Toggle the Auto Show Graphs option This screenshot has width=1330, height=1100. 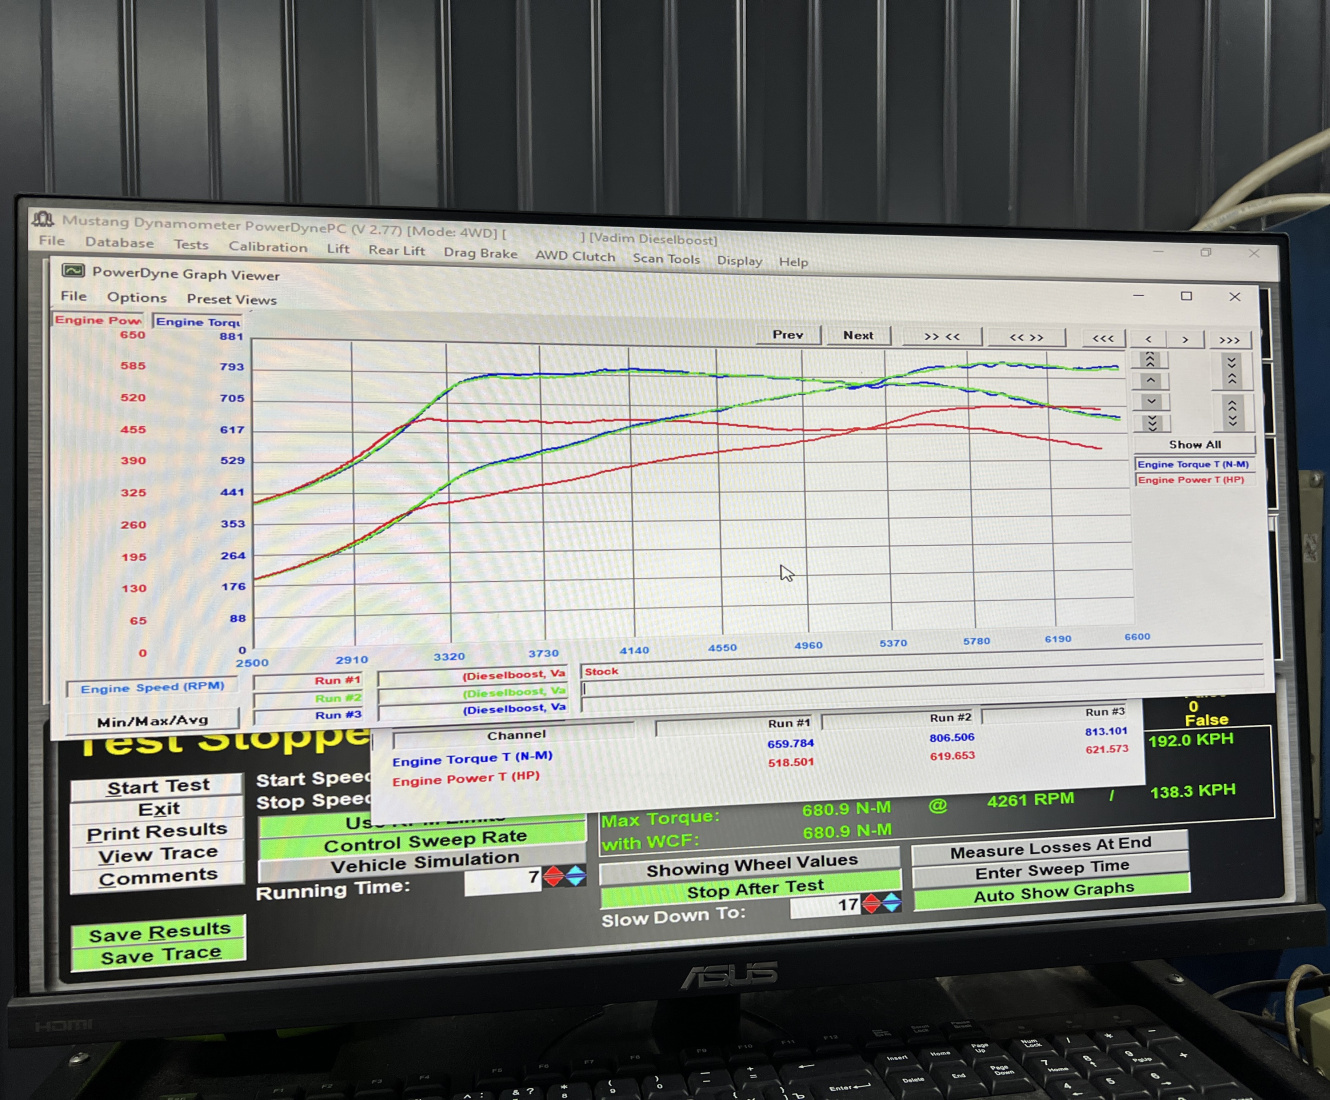pyautogui.click(x=1053, y=892)
